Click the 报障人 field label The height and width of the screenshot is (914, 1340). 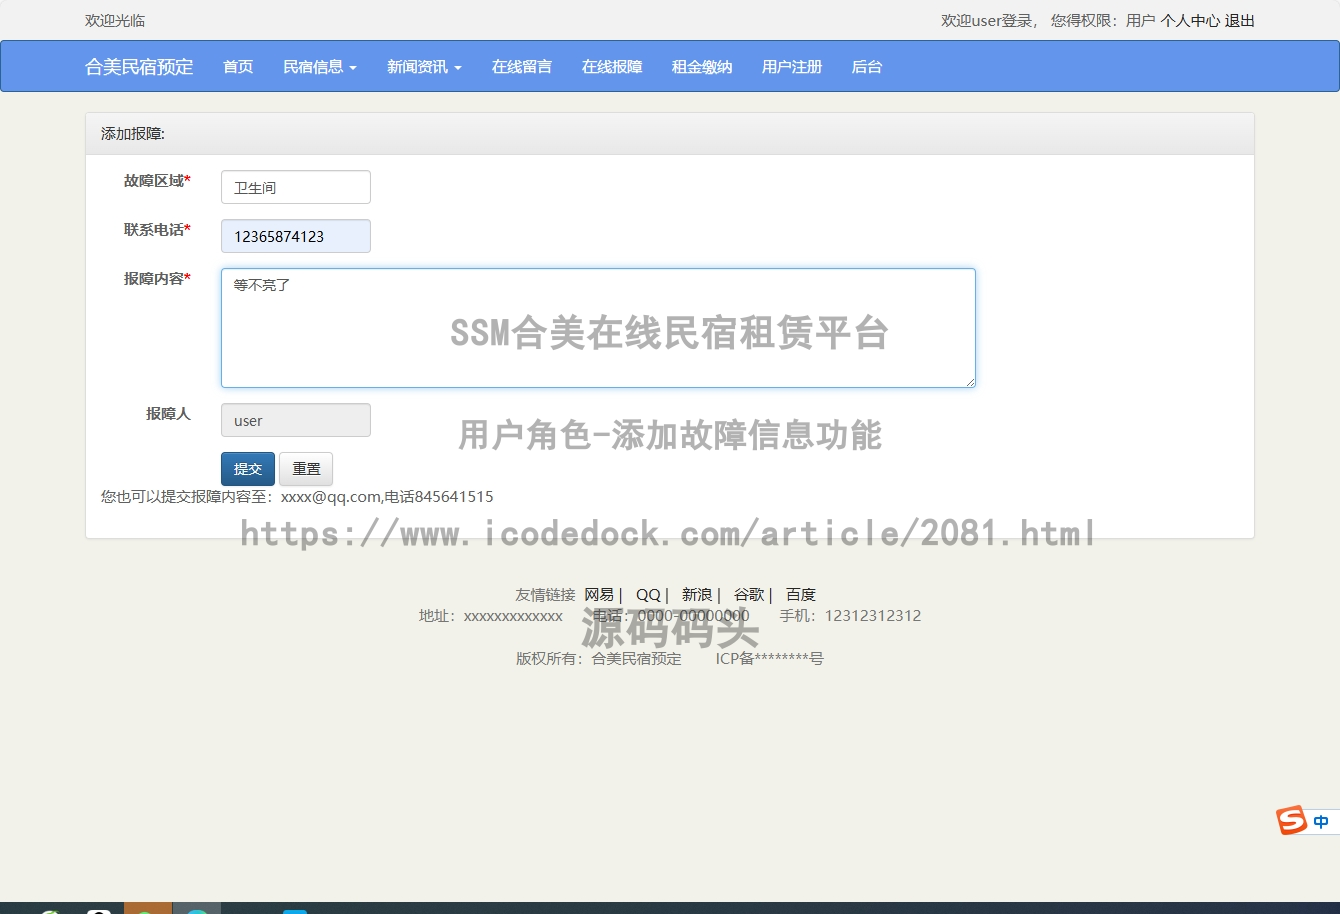tap(168, 413)
